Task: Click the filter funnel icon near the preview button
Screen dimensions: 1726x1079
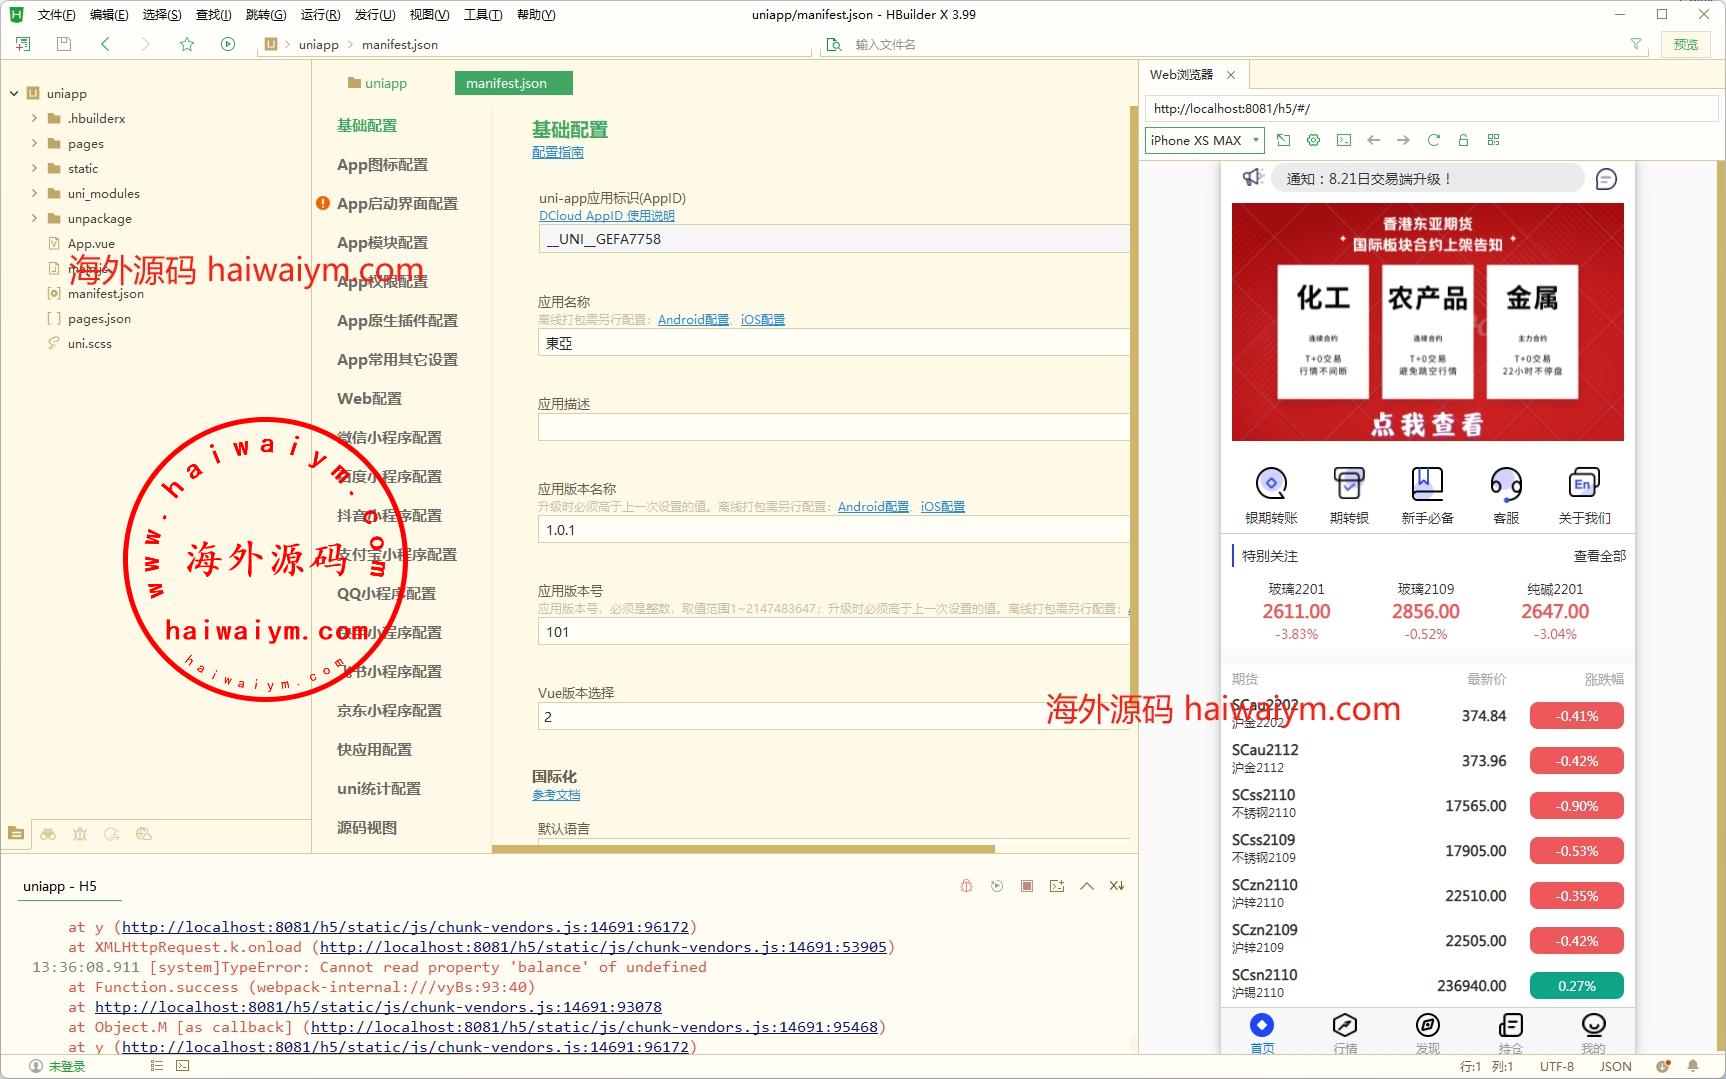Action: 1636,44
